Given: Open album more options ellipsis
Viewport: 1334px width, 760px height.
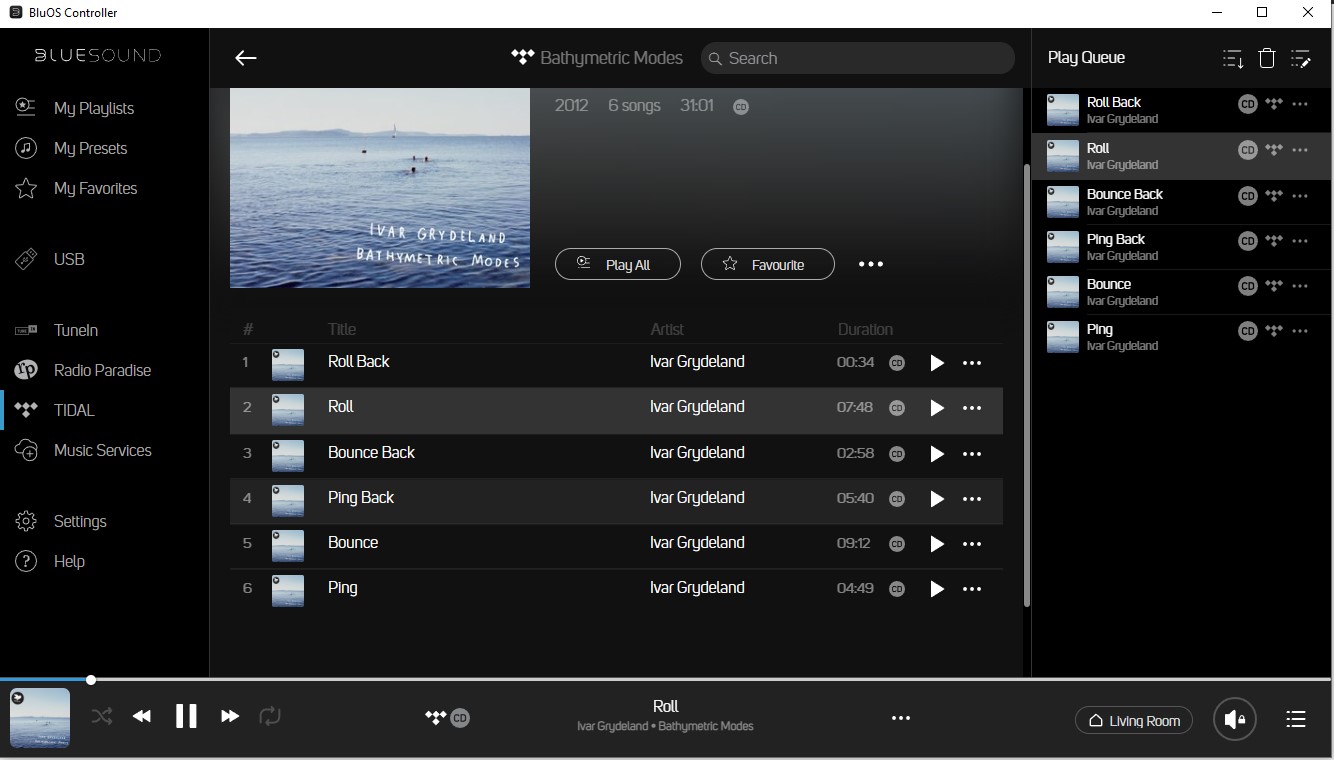Looking at the screenshot, I should [871, 264].
